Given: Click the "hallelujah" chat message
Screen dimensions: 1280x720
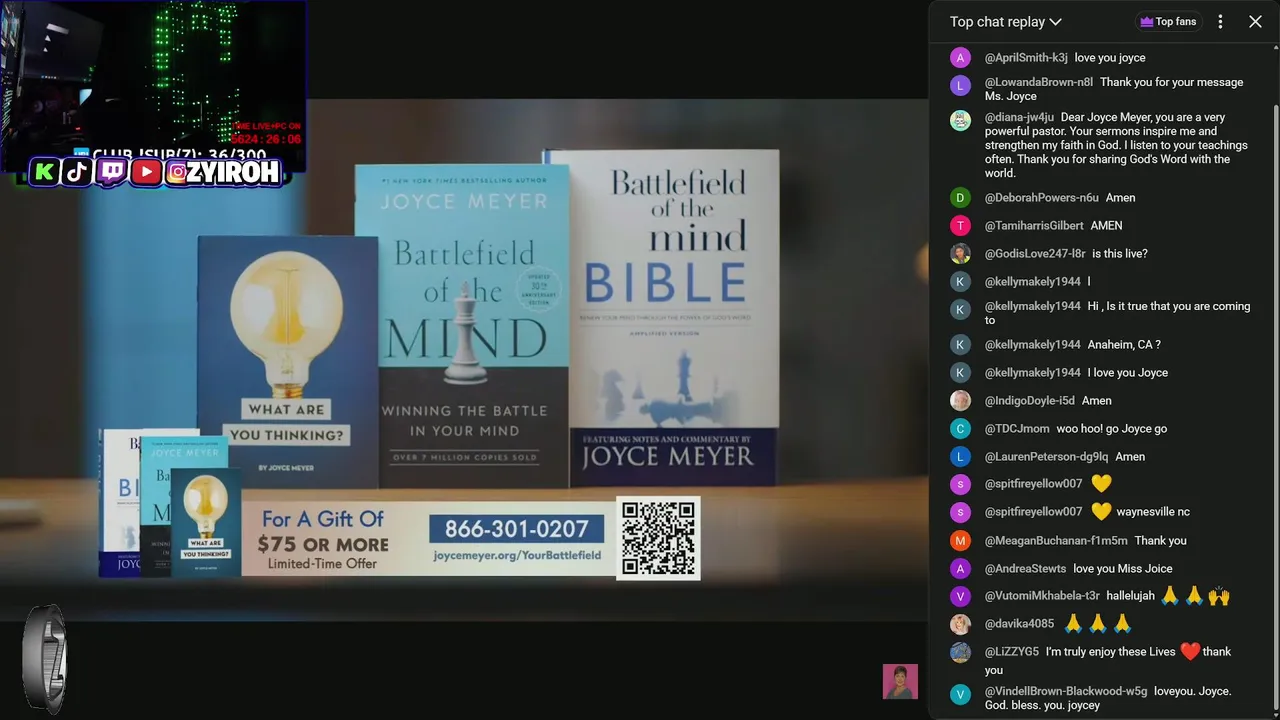Looking at the screenshot, I should 1130,596.
